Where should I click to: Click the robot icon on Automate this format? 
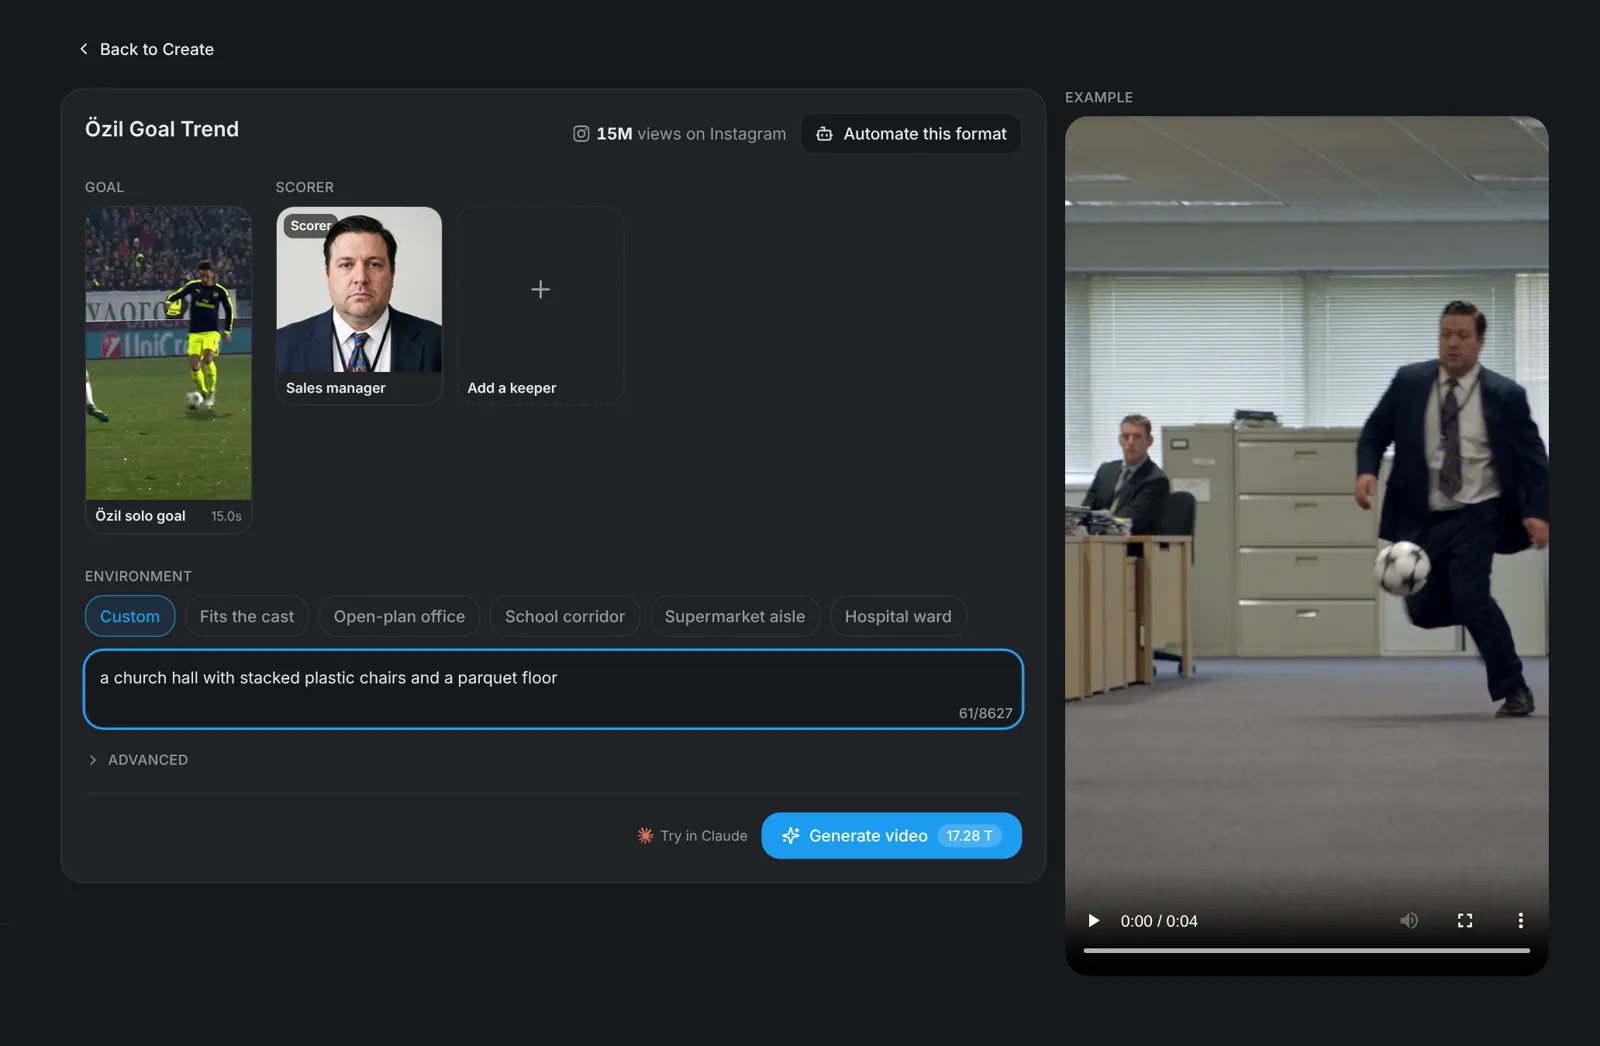824,134
